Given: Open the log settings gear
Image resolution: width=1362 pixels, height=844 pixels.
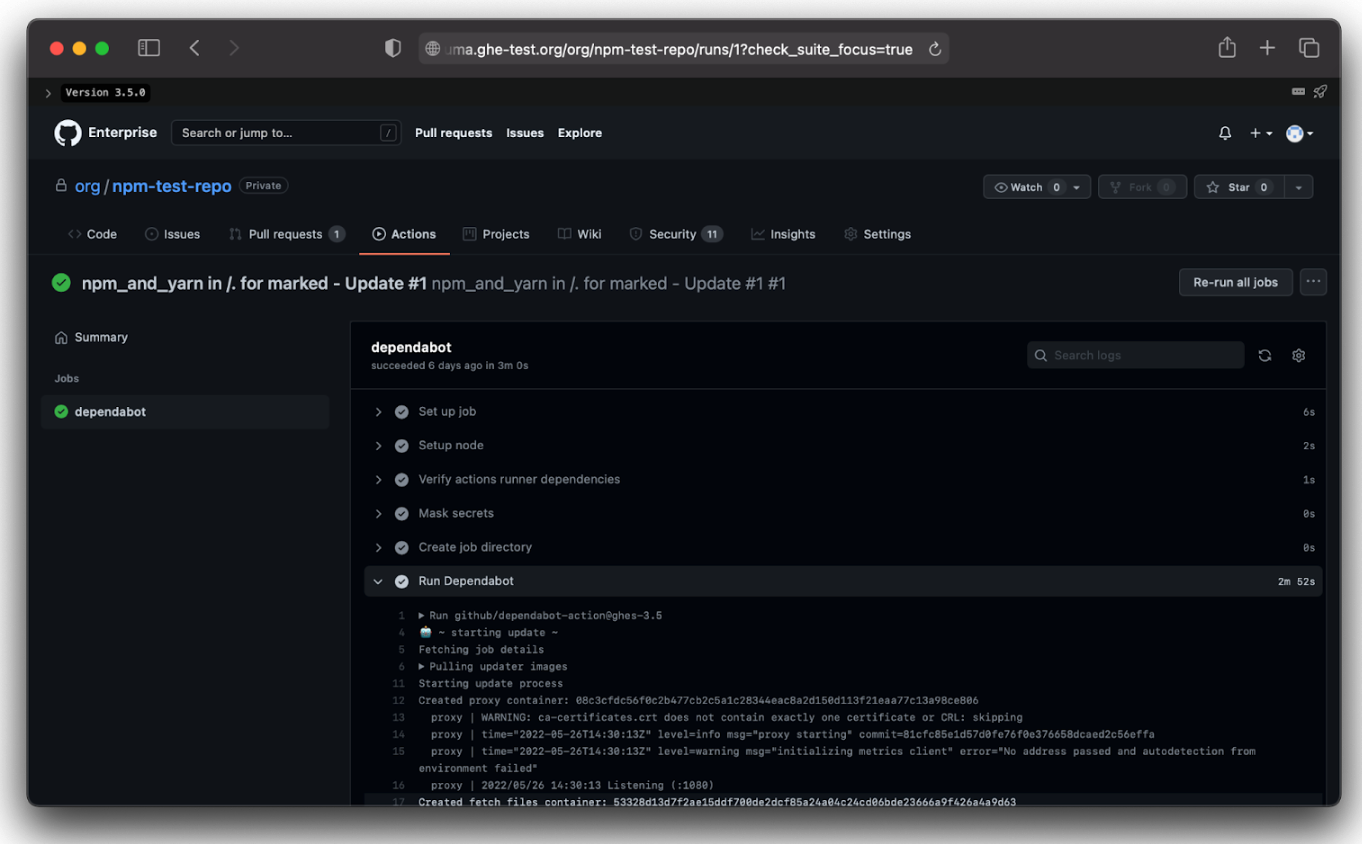Looking at the screenshot, I should 1298,355.
